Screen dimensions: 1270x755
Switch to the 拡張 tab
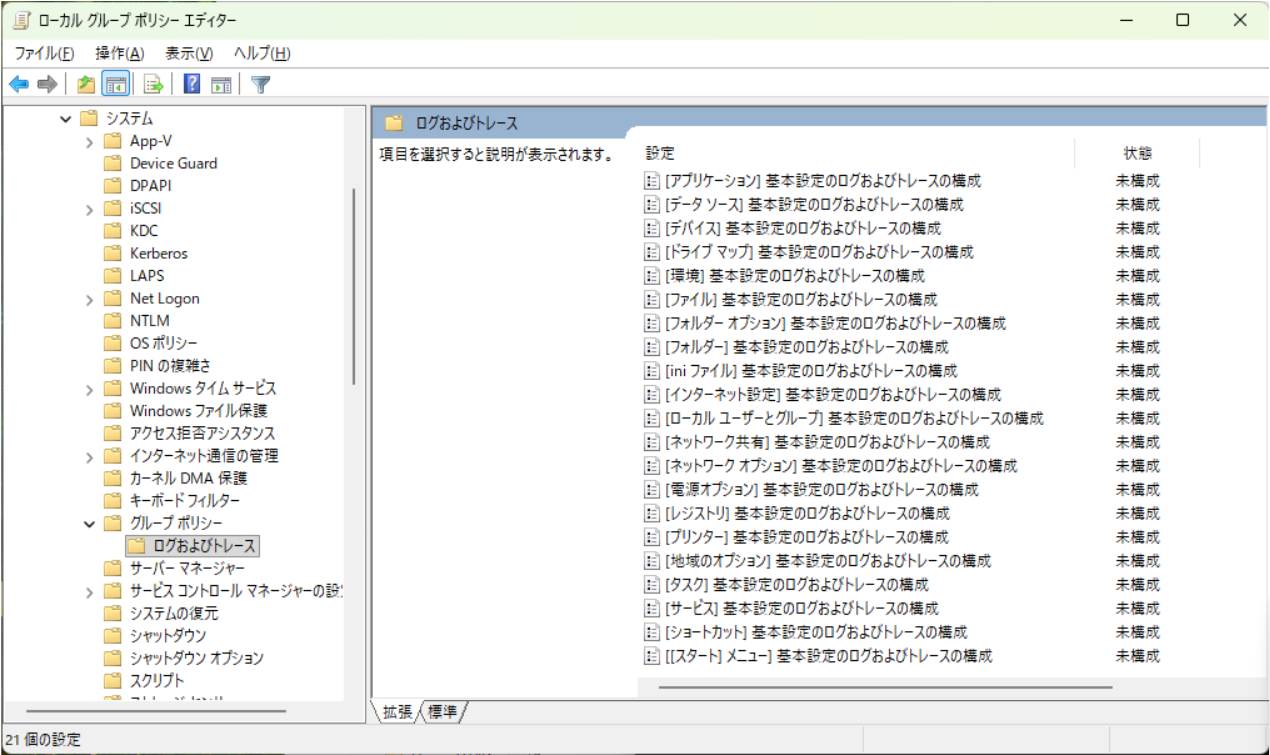396,712
